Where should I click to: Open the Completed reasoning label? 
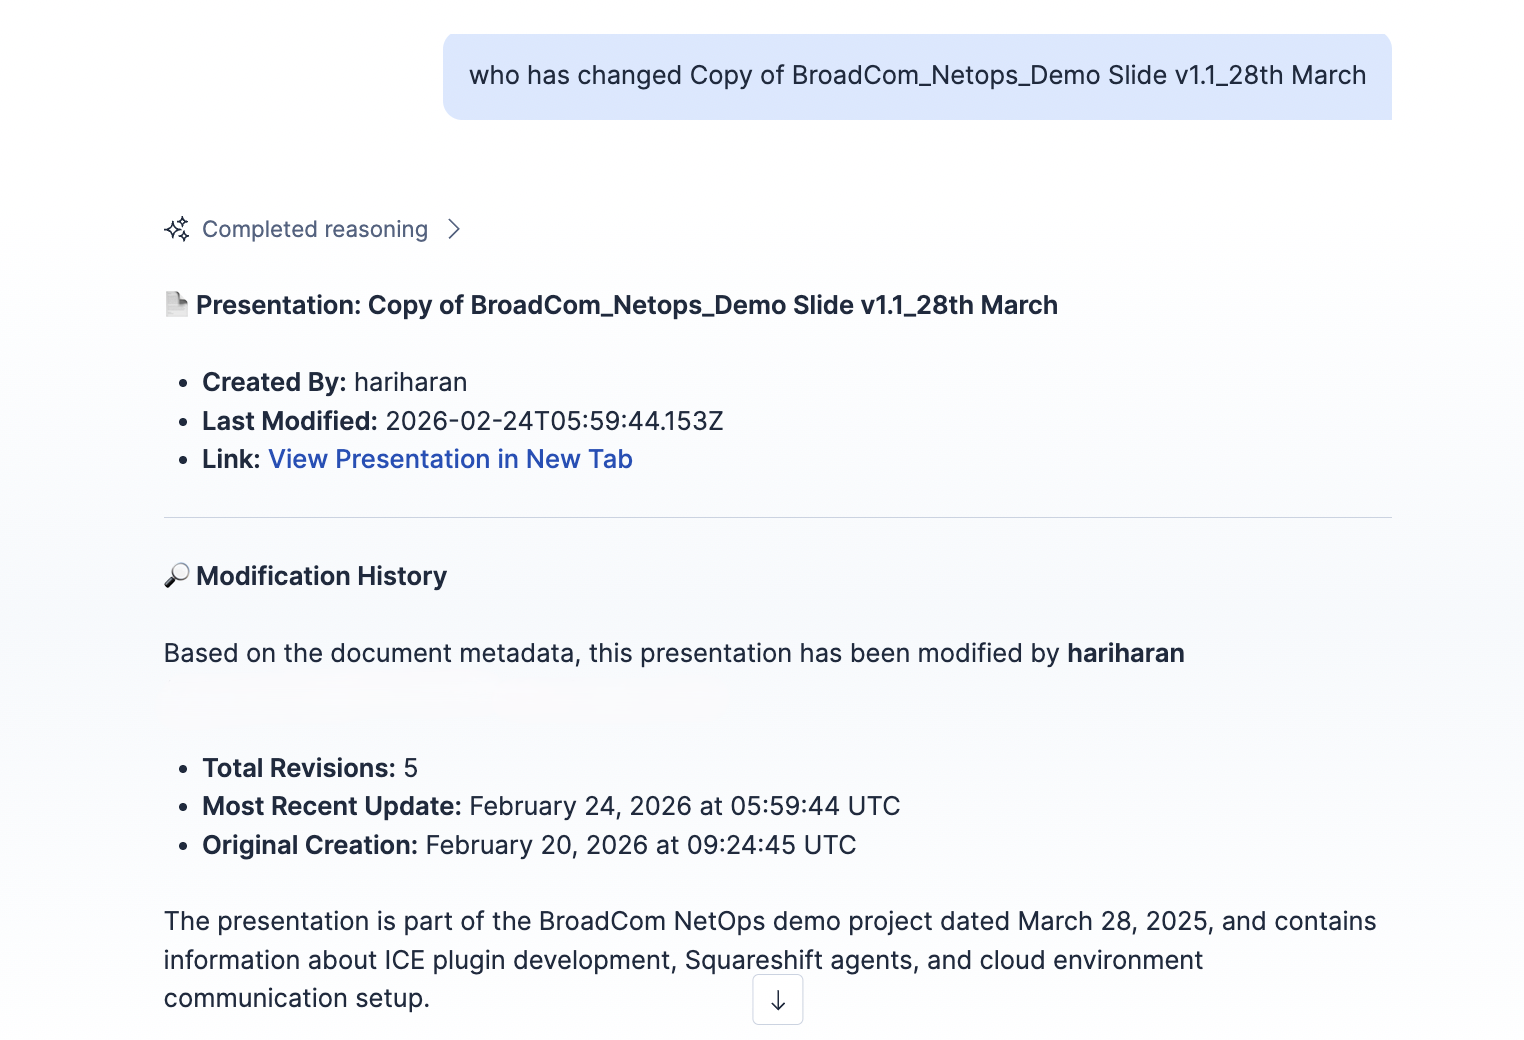tap(314, 229)
